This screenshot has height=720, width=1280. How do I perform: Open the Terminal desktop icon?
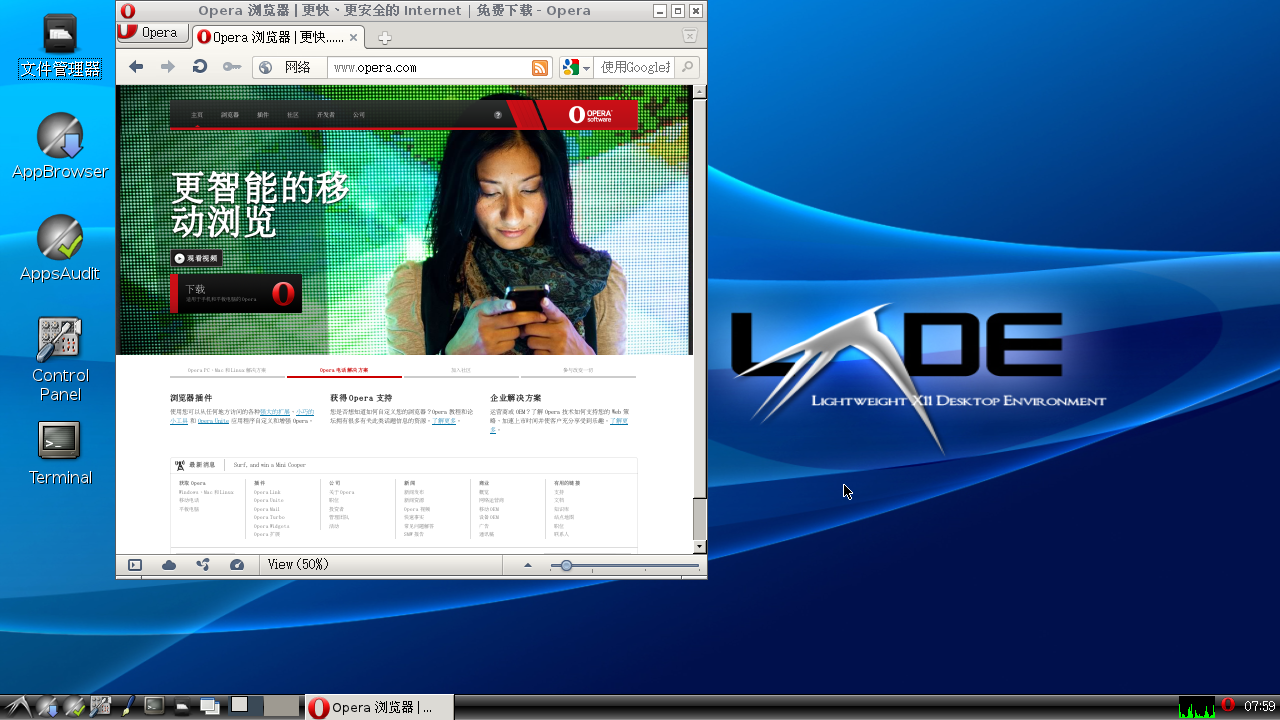pyautogui.click(x=60, y=454)
